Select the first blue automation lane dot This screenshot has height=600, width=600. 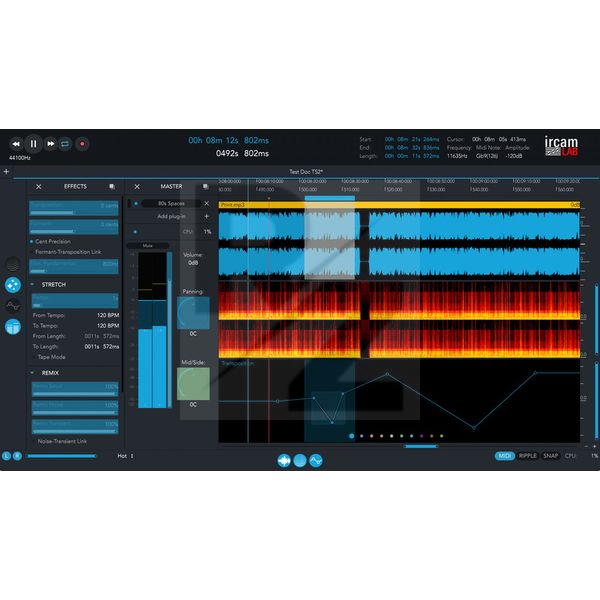[x=352, y=436]
